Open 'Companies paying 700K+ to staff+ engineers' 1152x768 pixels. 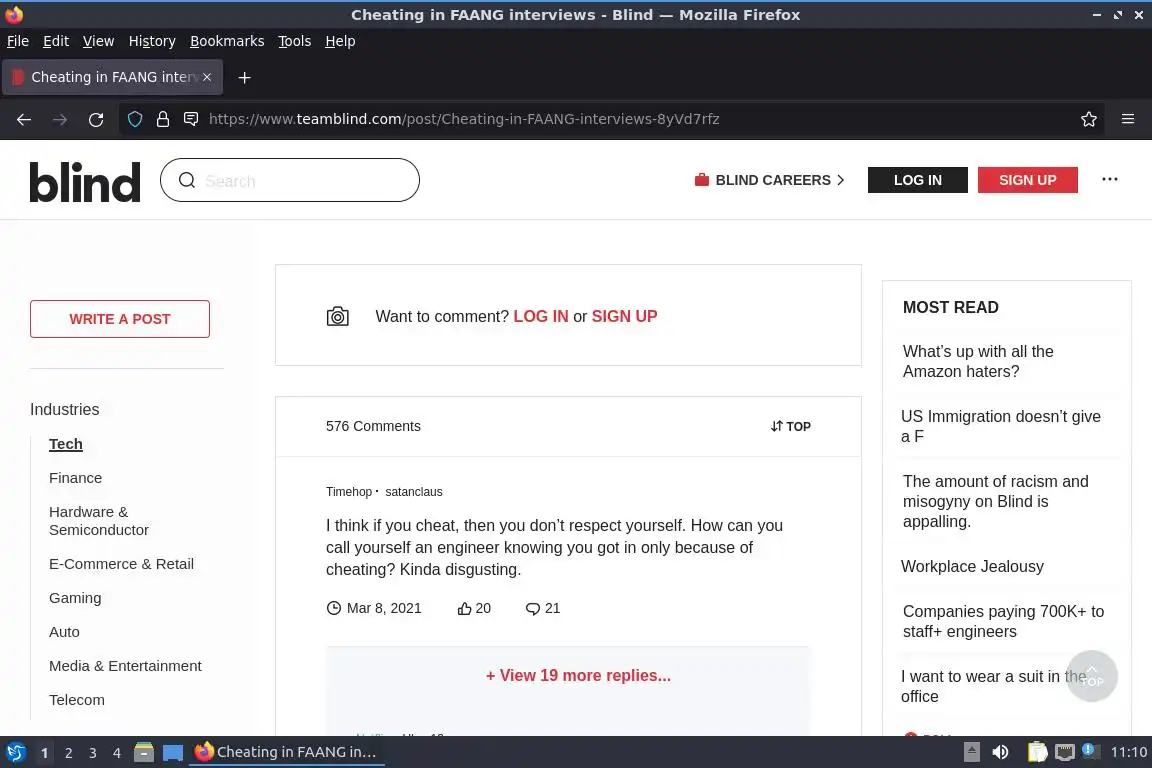tap(1003, 621)
